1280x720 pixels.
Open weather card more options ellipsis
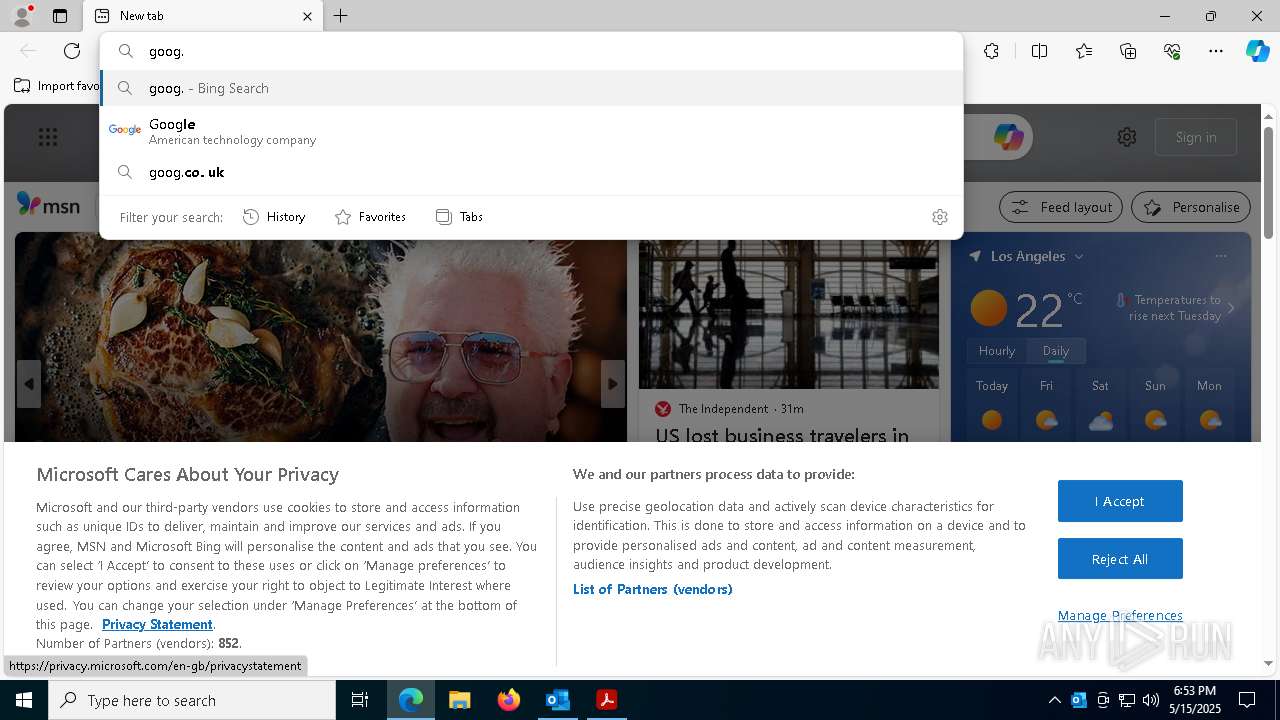click(x=1220, y=256)
